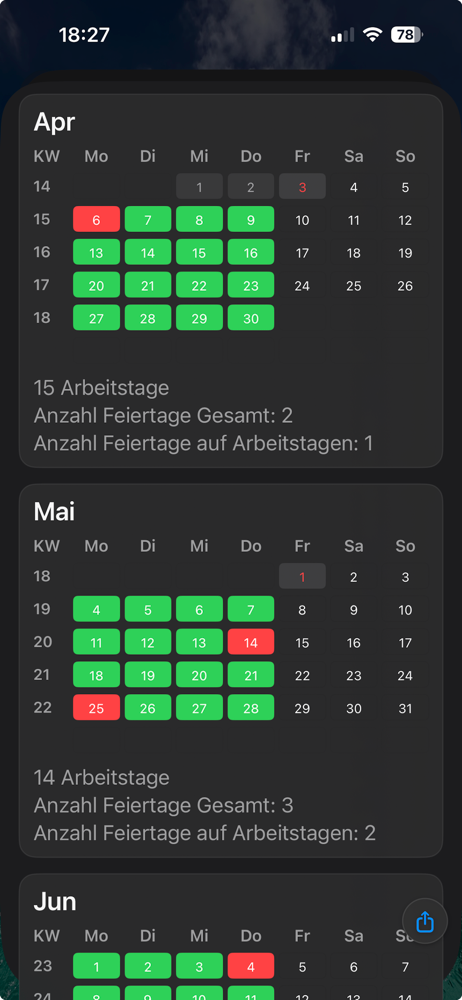Select April 30 workday cell

[251, 318]
